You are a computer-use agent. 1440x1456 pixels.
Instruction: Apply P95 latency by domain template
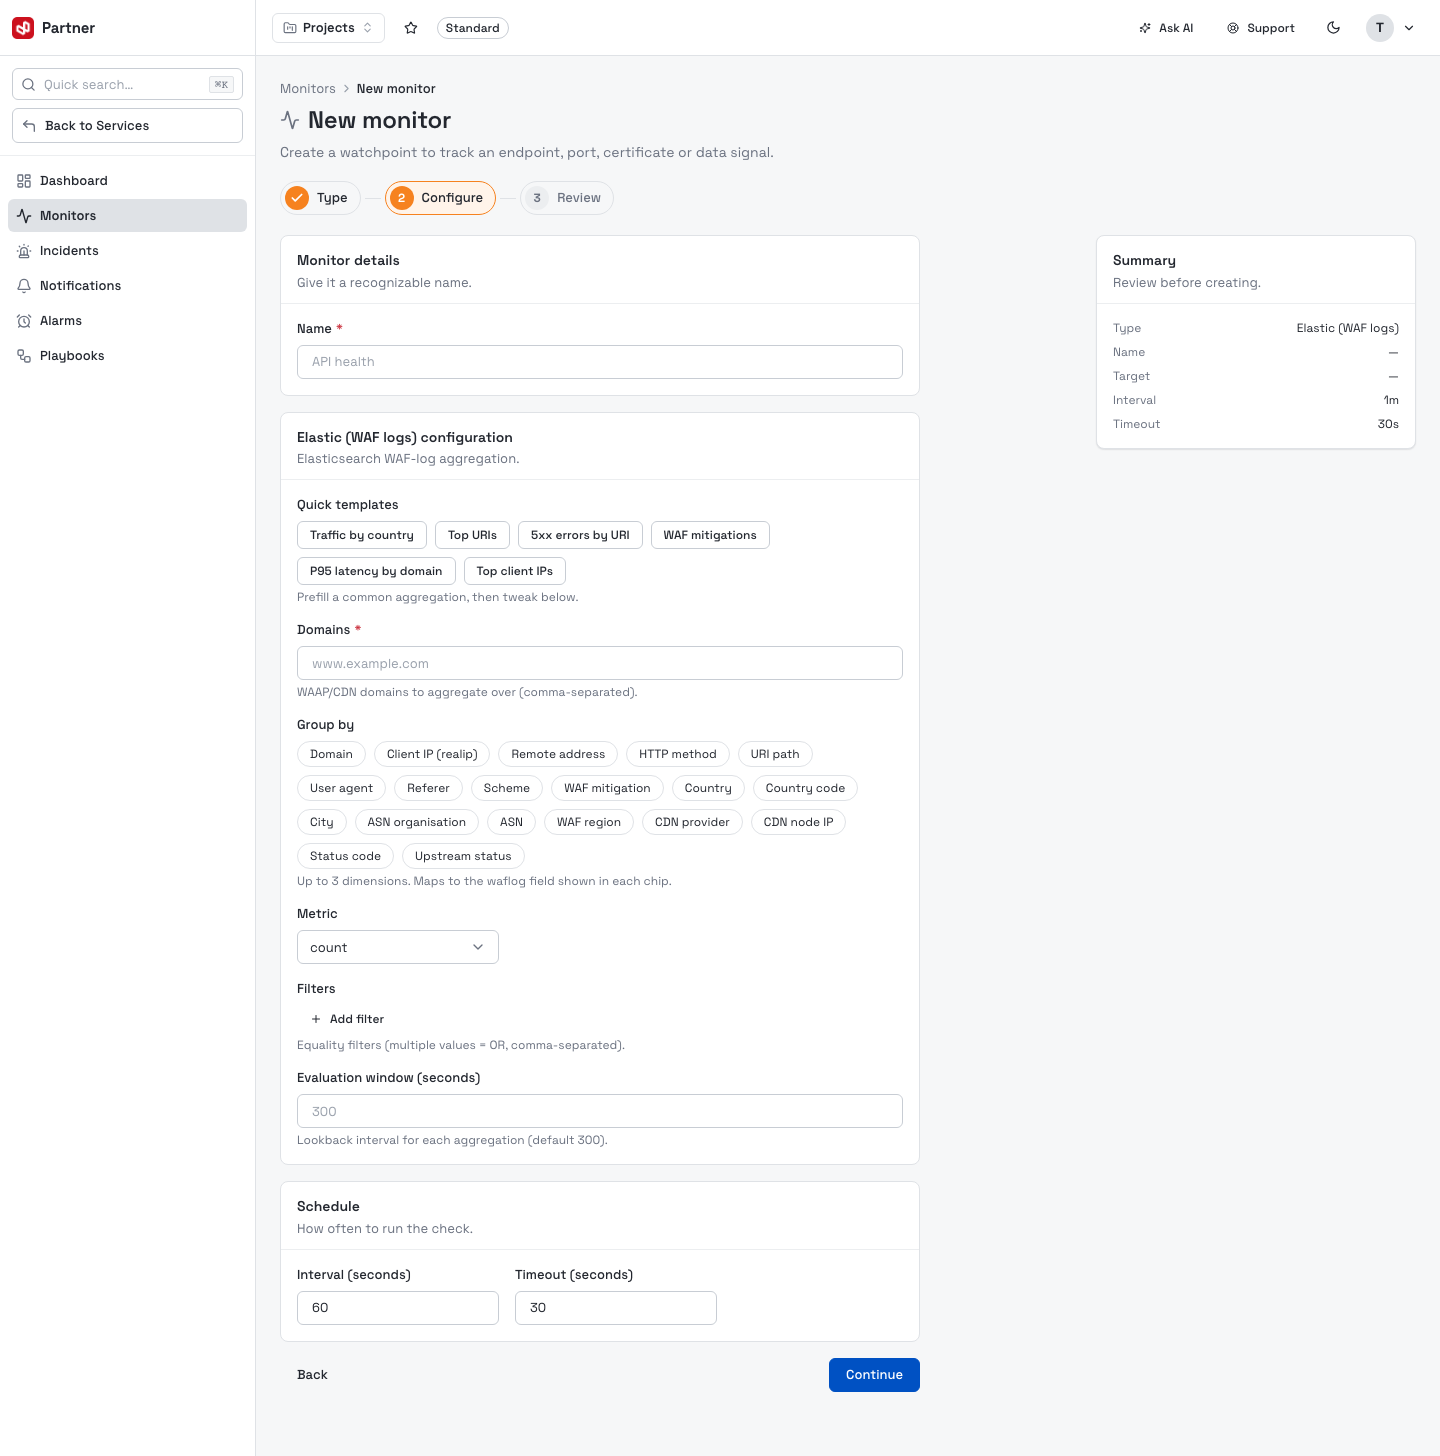(376, 571)
